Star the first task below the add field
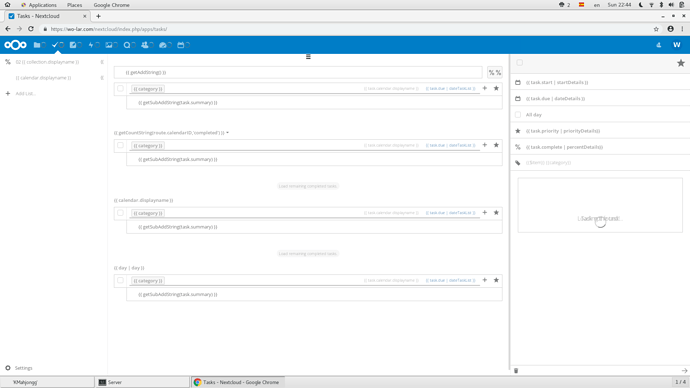The height and width of the screenshot is (388, 690). coord(496,88)
